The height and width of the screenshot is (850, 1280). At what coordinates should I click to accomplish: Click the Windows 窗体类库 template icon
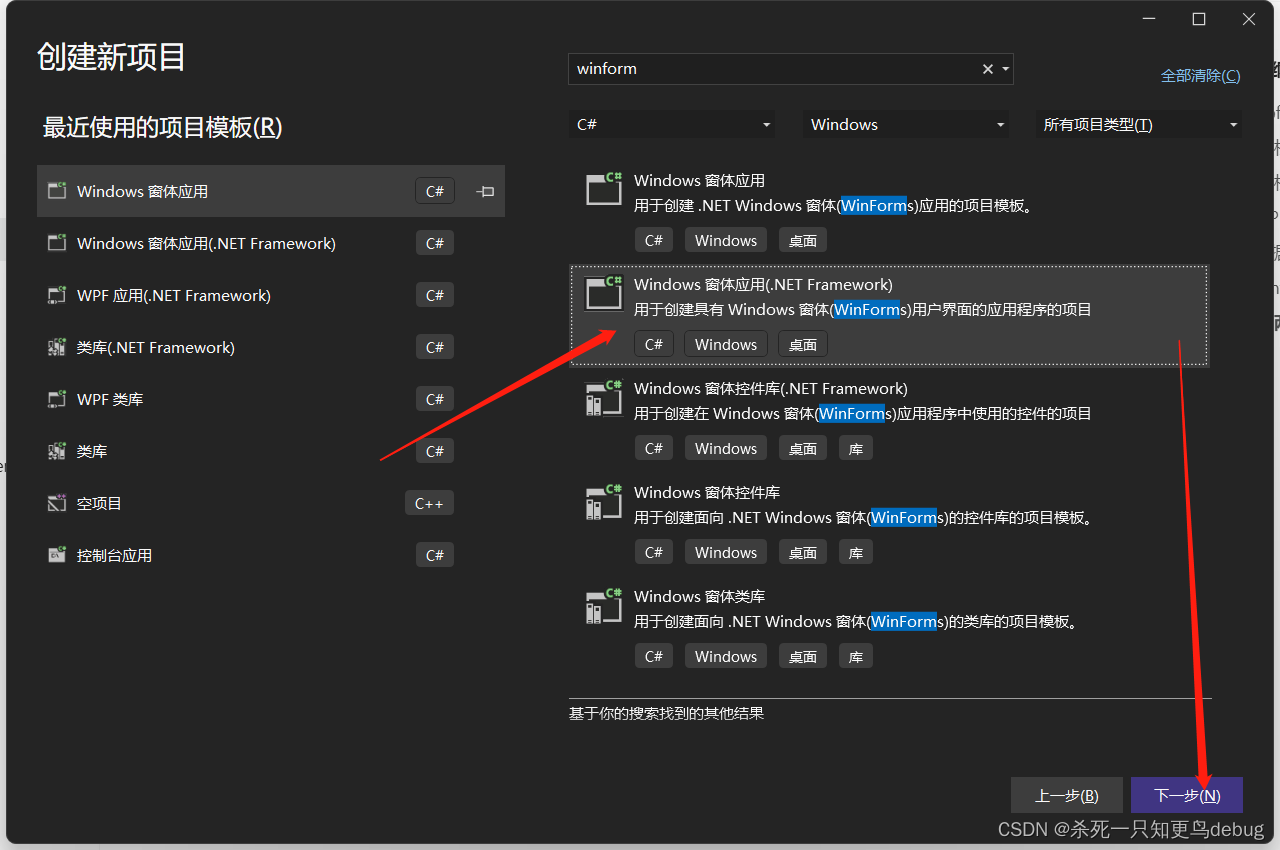[x=604, y=605]
